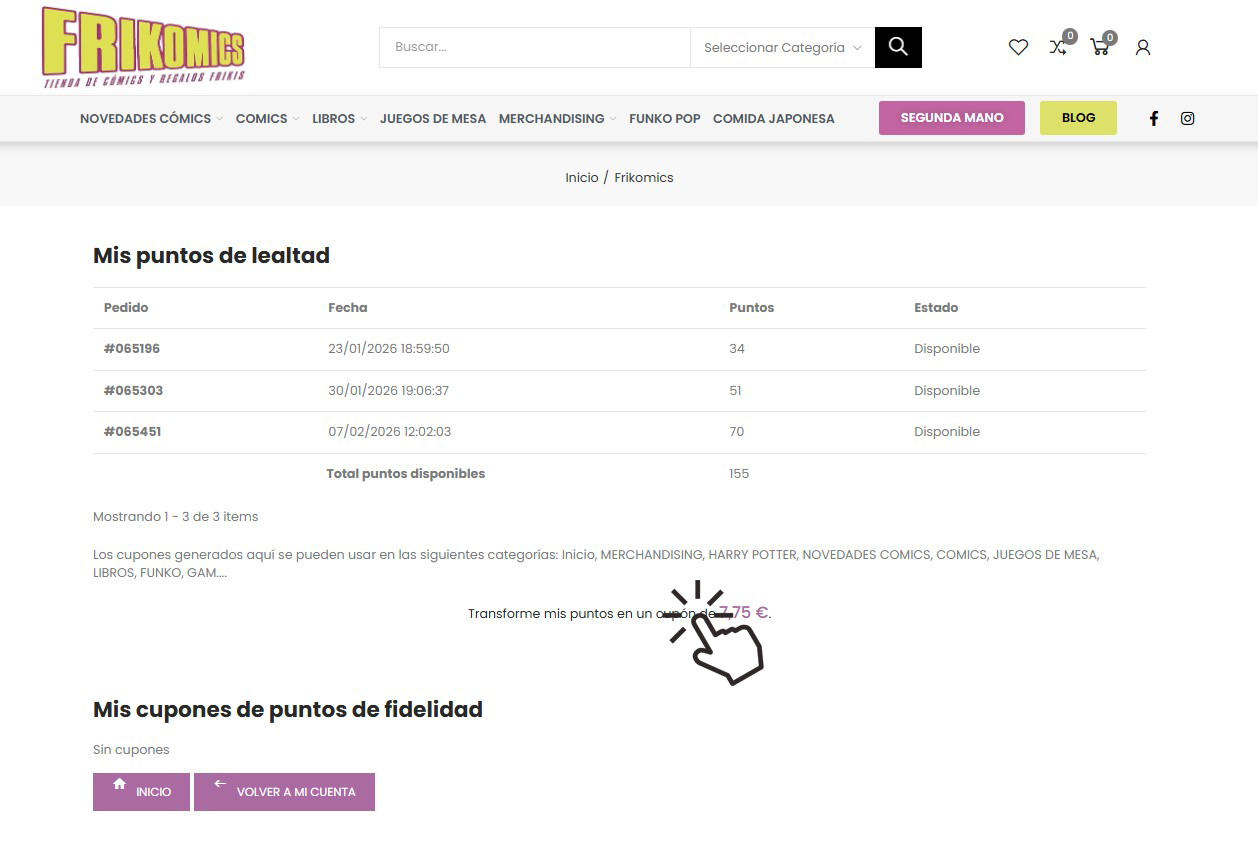This screenshot has height=847, width=1258.
Task: Expand the Novedades Cómics menu
Action: pyautogui.click(x=150, y=118)
